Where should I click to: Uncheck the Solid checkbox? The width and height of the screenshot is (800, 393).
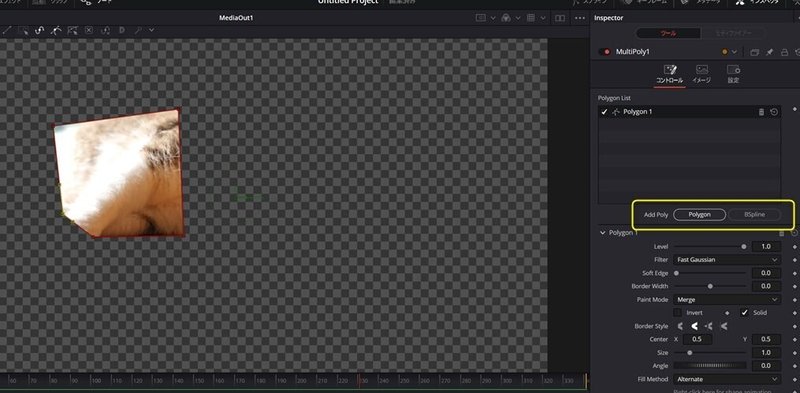tap(744, 312)
